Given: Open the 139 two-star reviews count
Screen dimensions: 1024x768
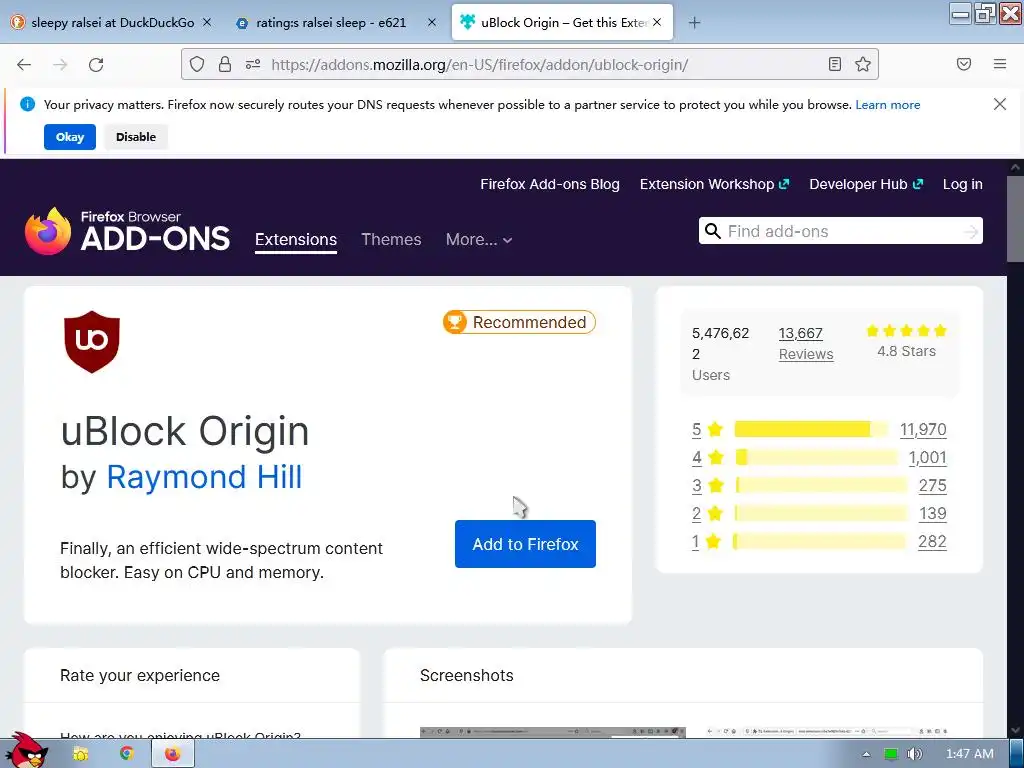Looking at the screenshot, I should [933, 513].
